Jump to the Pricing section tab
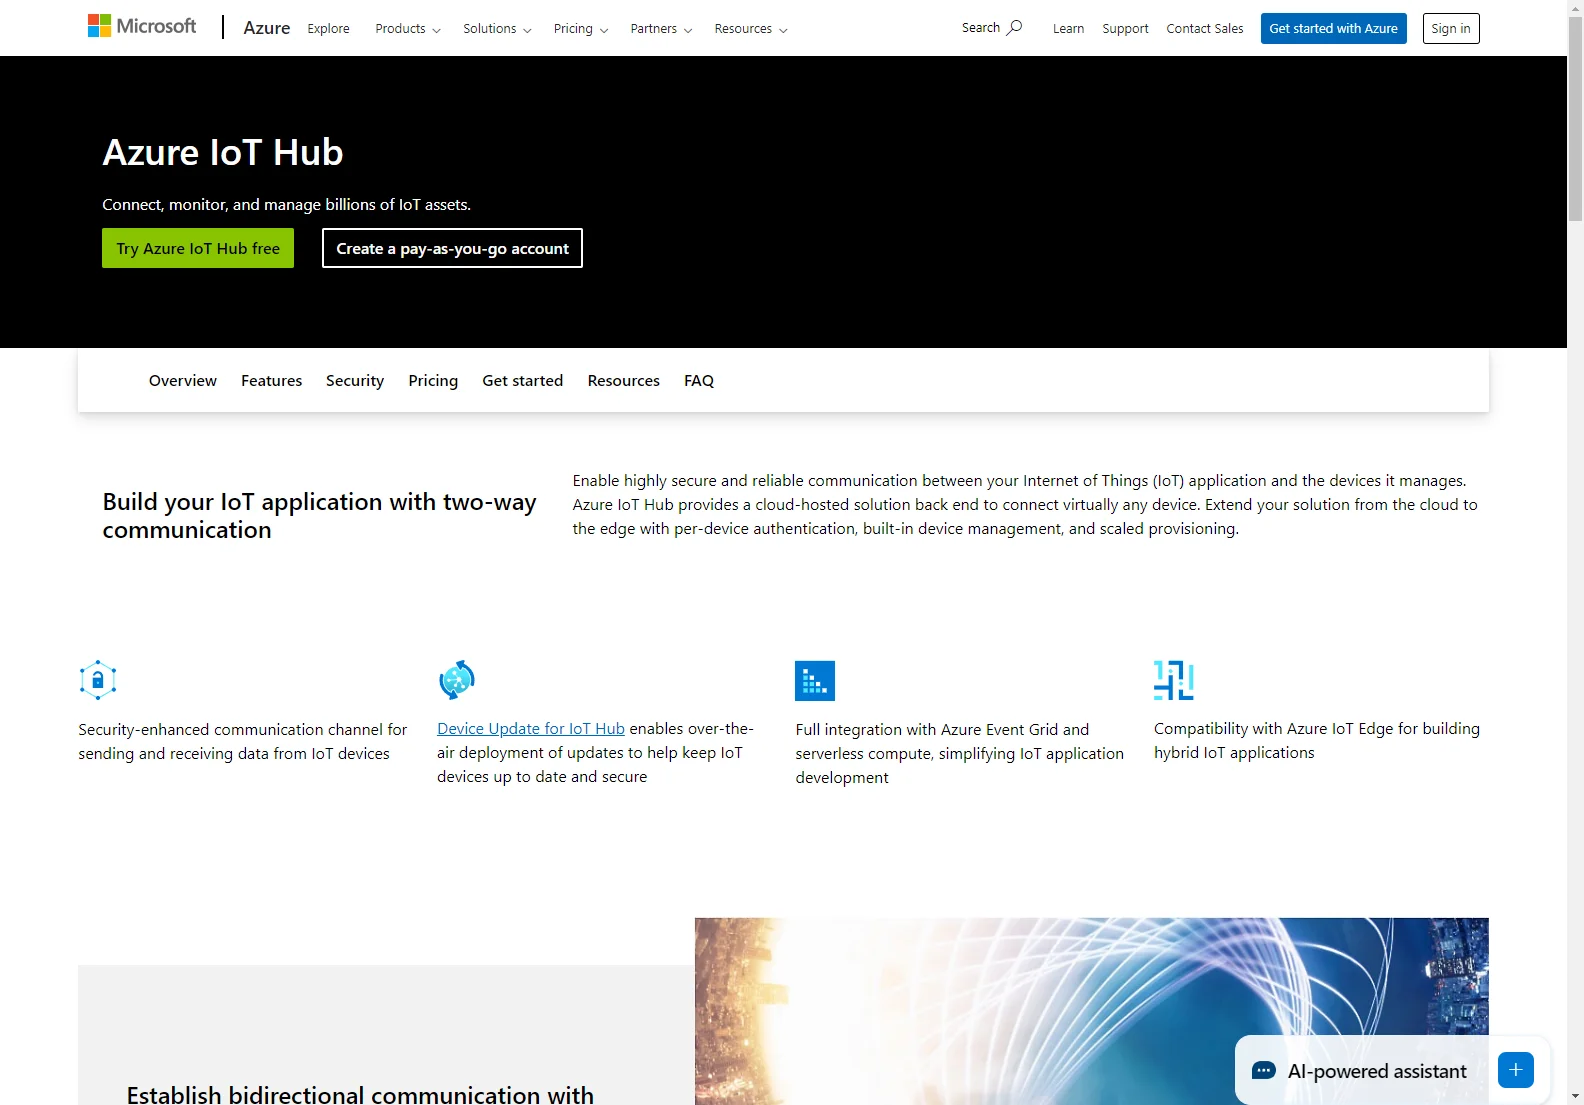Image resolution: width=1584 pixels, height=1105 pixels. [x=433, y=381]
